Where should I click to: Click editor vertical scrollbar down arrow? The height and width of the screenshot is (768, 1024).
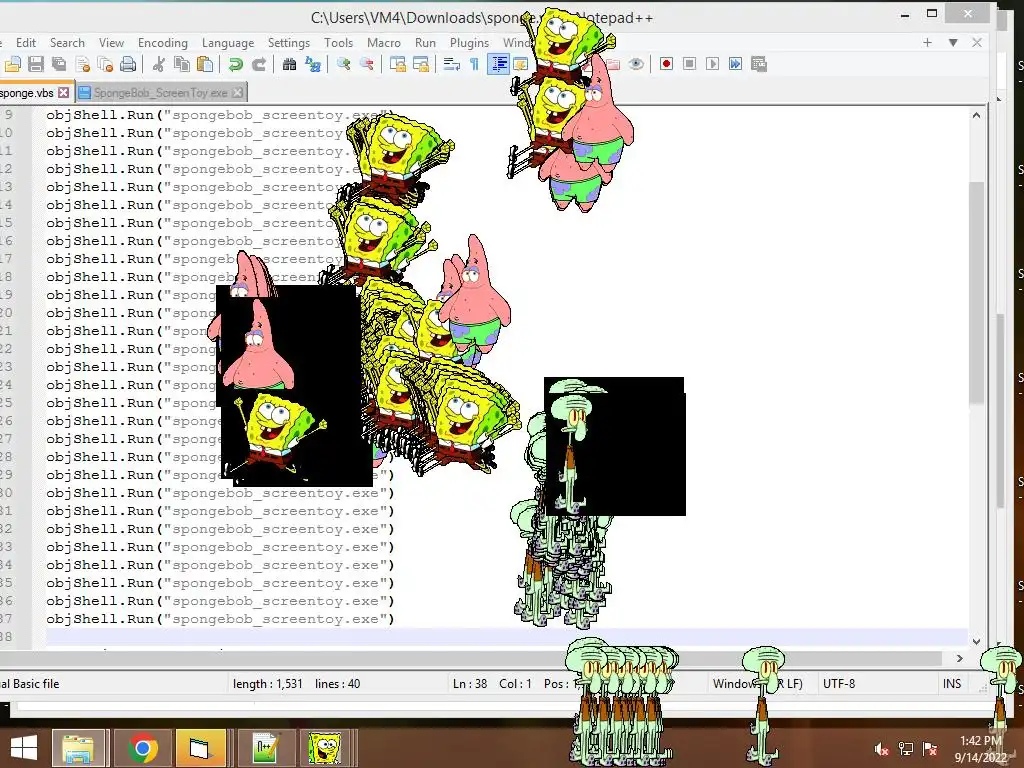[976, 641]
